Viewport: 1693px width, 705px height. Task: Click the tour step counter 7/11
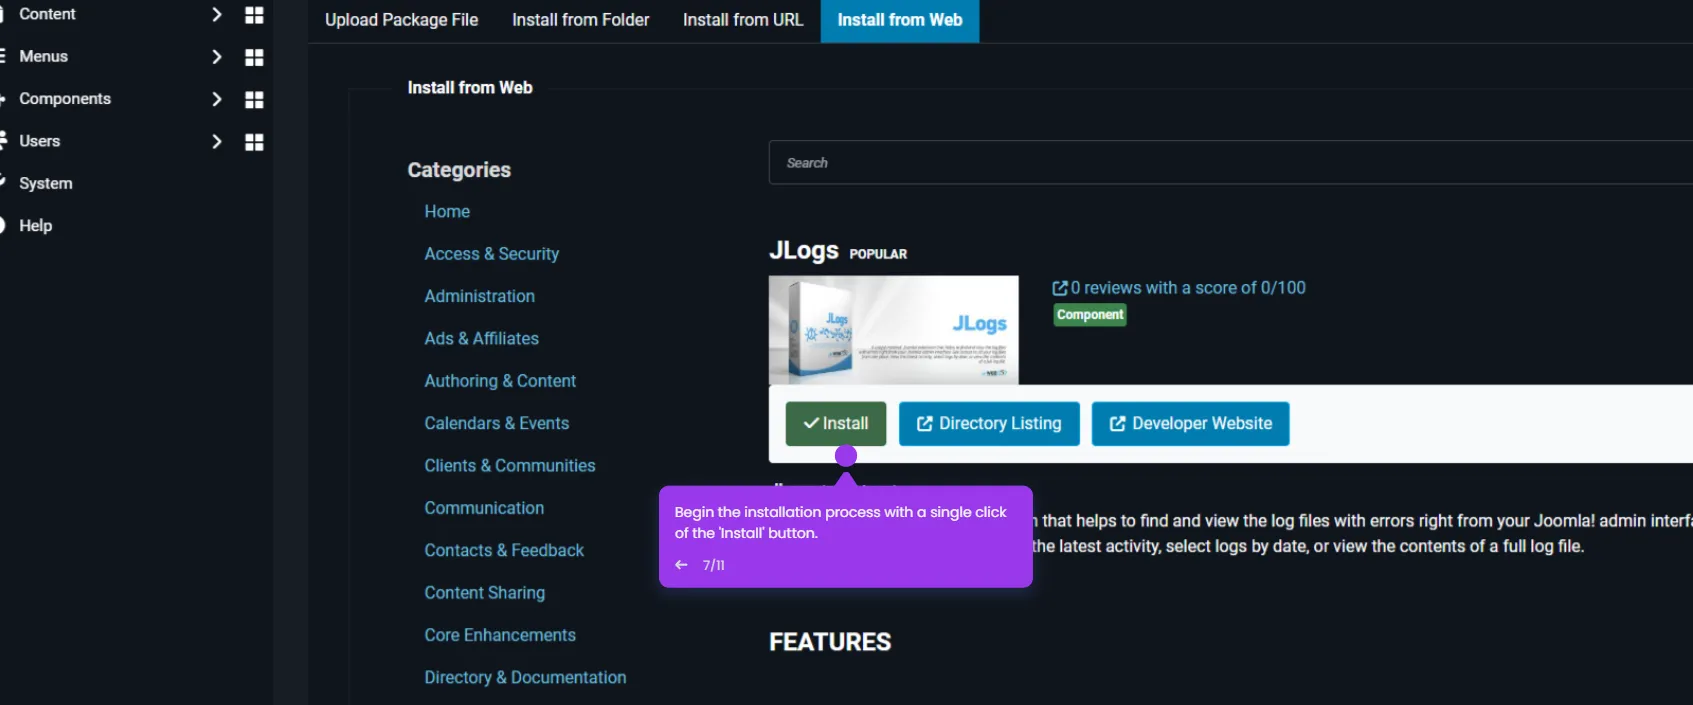click(x=714, y=565)
